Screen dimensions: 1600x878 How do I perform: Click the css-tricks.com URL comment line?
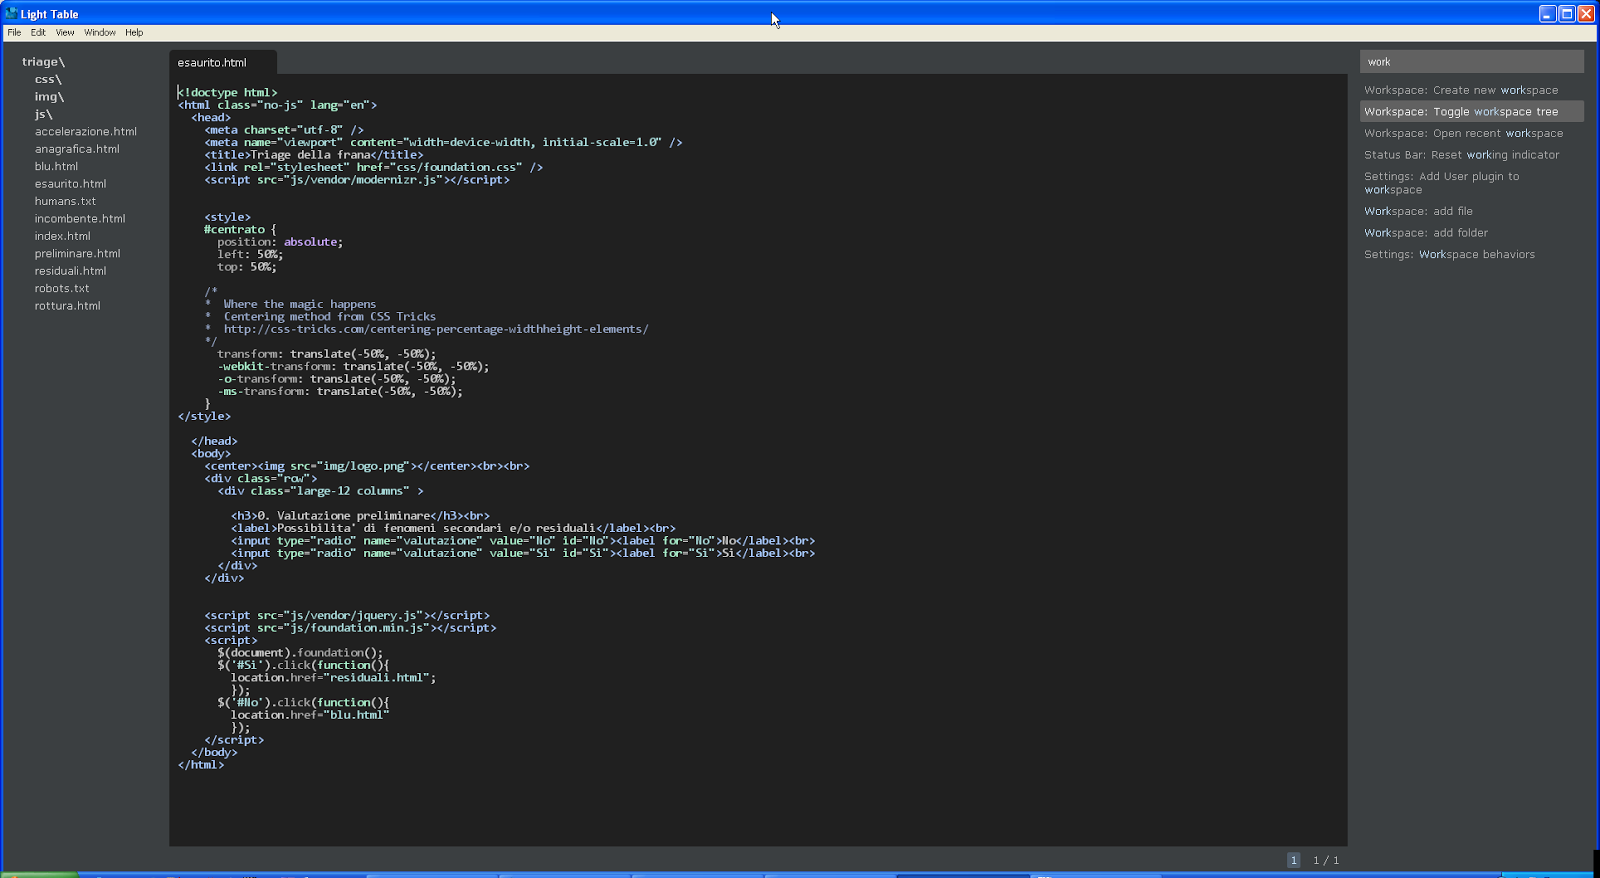point(427,329)
